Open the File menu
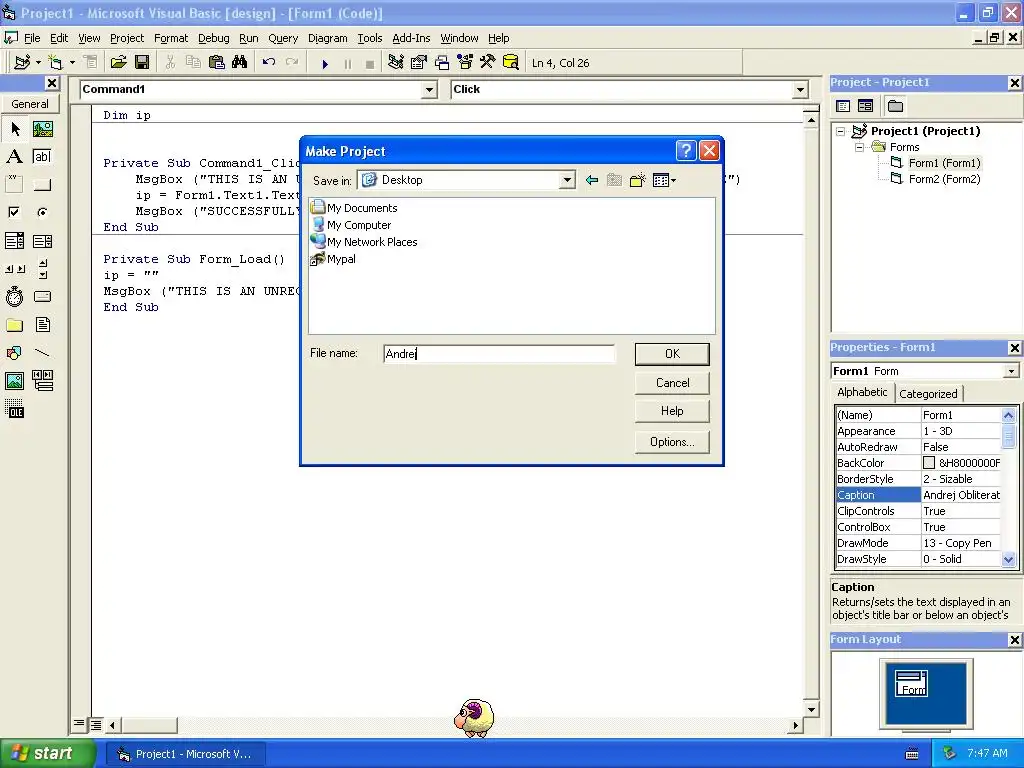Viewport: 1024px width, 768px height. tap(31, 38)
